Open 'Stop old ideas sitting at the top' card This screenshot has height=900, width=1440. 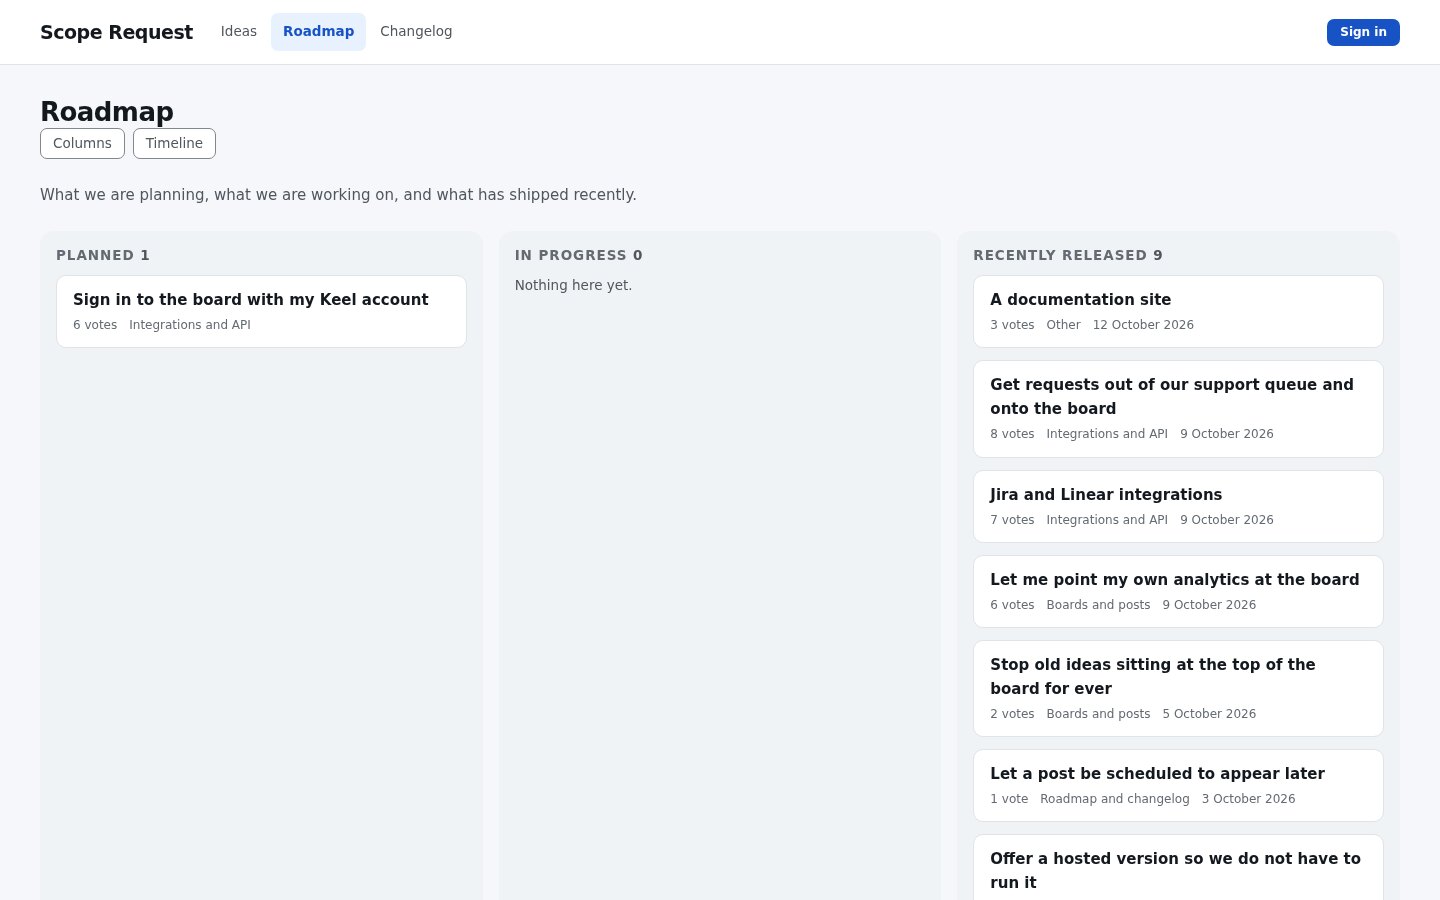click(1178, 688)
